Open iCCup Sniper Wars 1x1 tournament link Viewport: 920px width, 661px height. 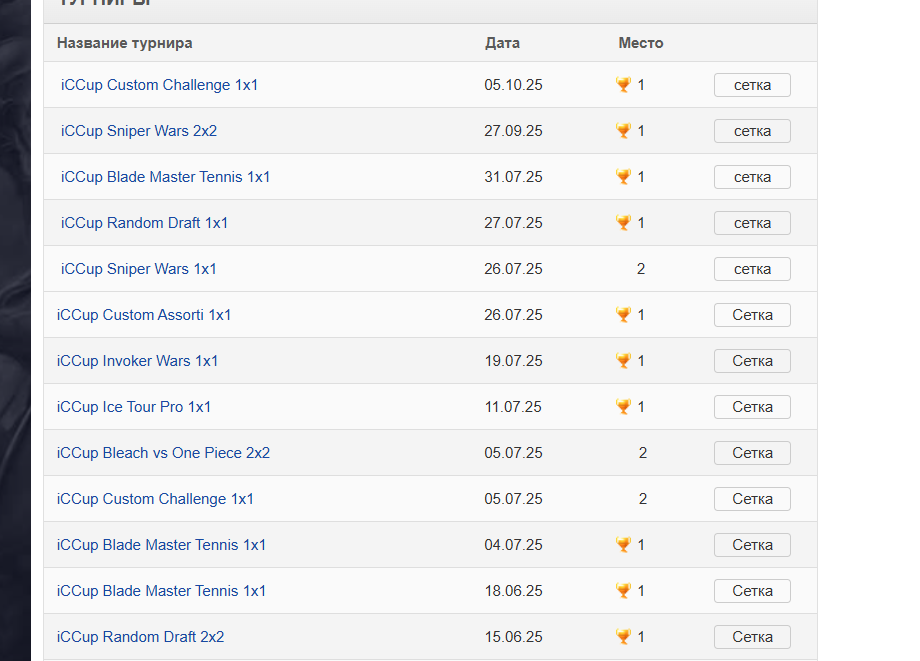138,269
